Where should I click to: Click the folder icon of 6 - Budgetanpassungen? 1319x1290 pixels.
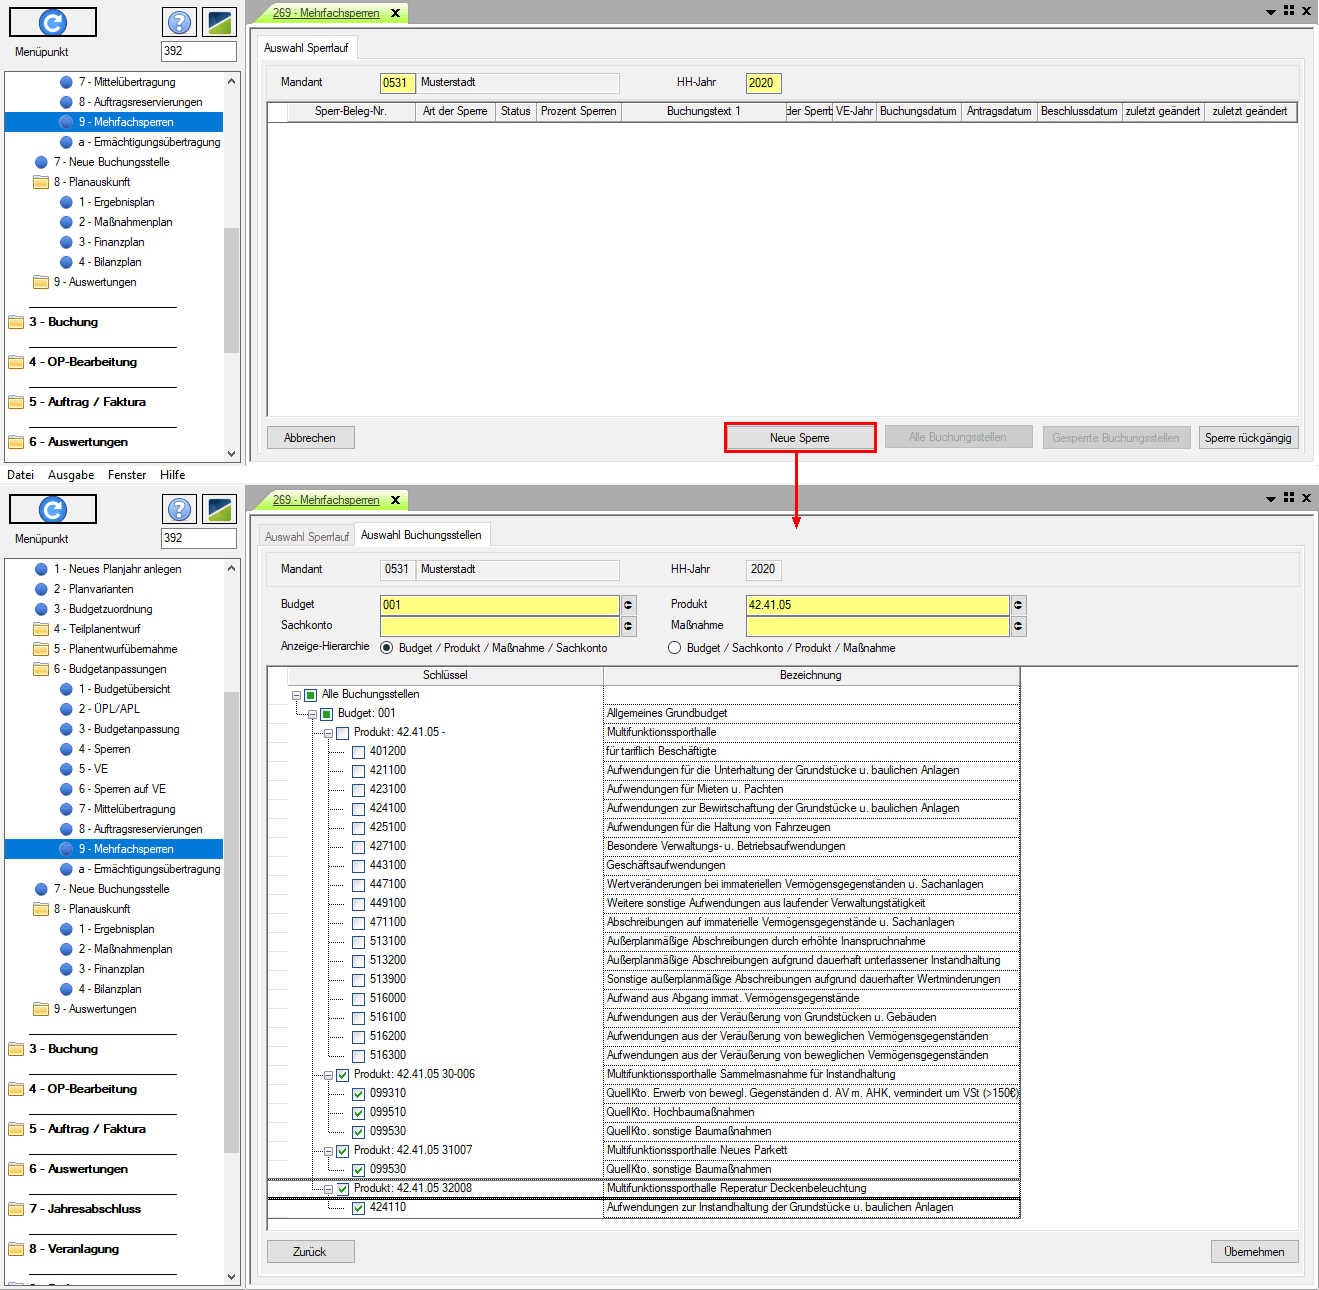(41, 669)
